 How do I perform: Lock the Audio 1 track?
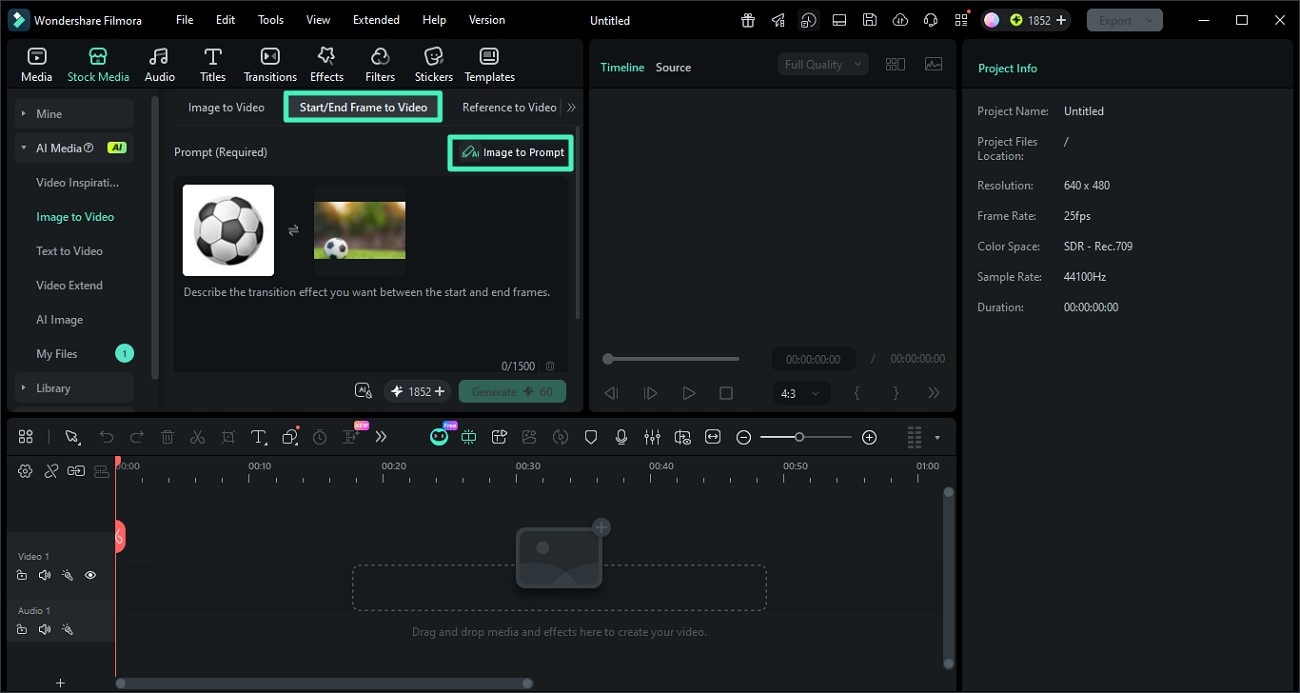click(22, 629)
